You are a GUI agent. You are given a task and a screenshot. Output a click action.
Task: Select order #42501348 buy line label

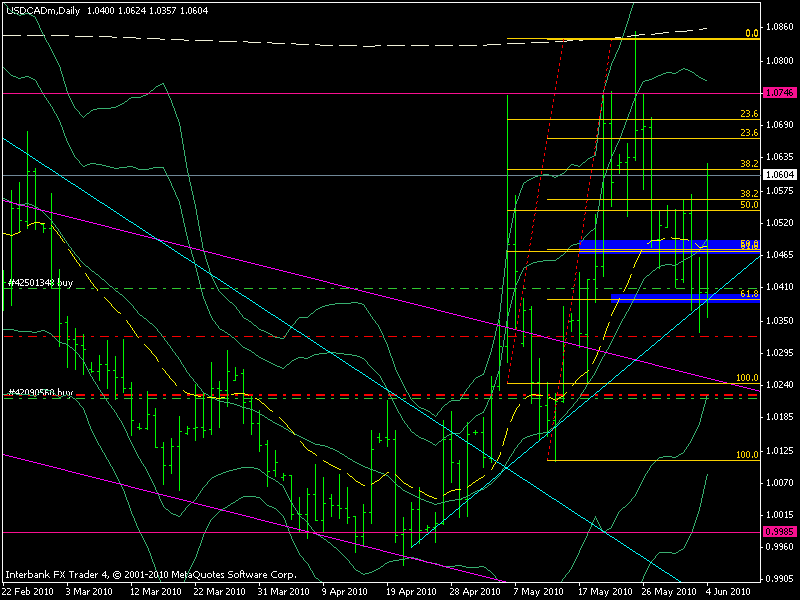pyautogui.click(x=41, y=282)
